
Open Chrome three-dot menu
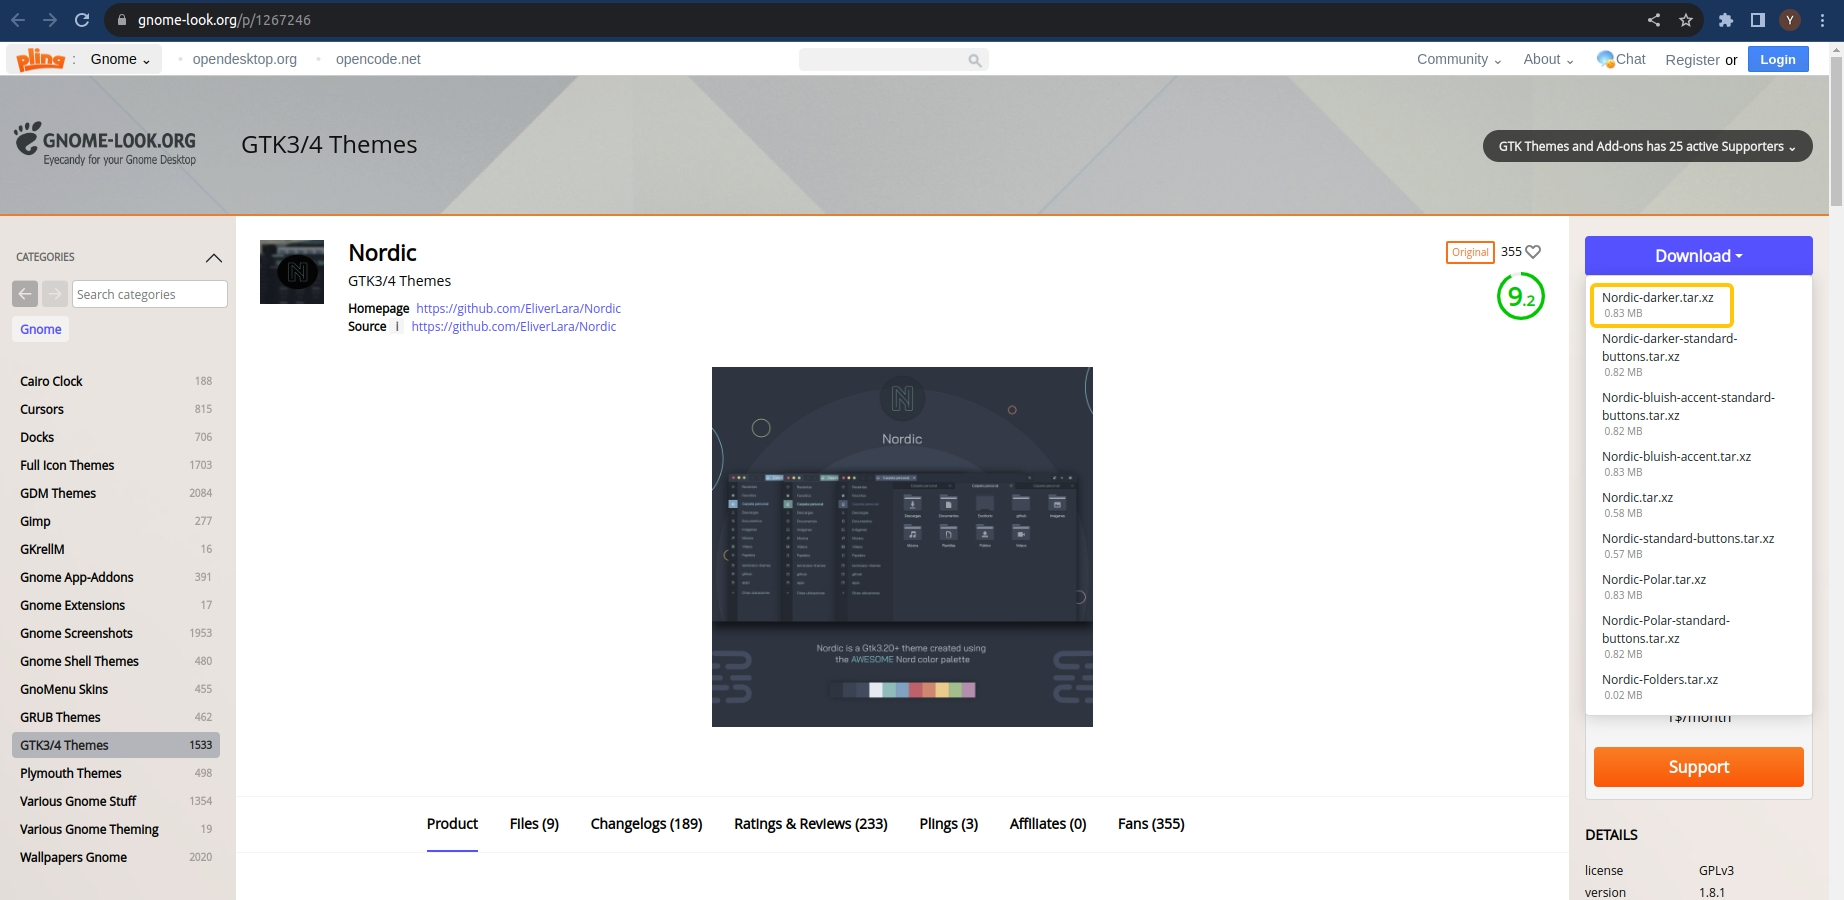(1822, 20)
